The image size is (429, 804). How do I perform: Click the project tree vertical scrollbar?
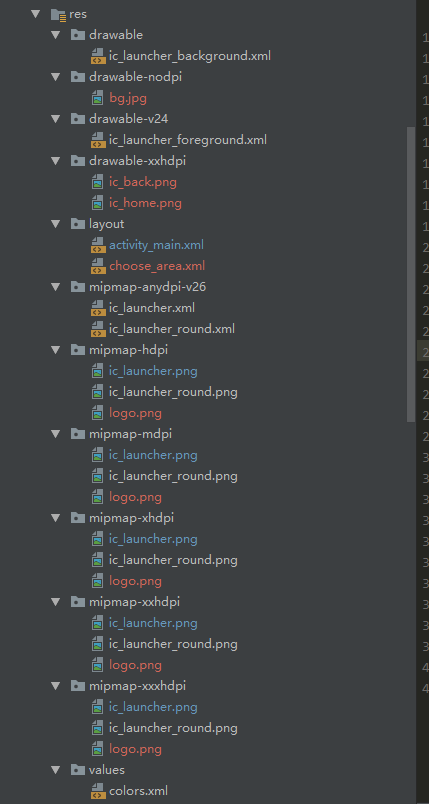click(411, 274)
